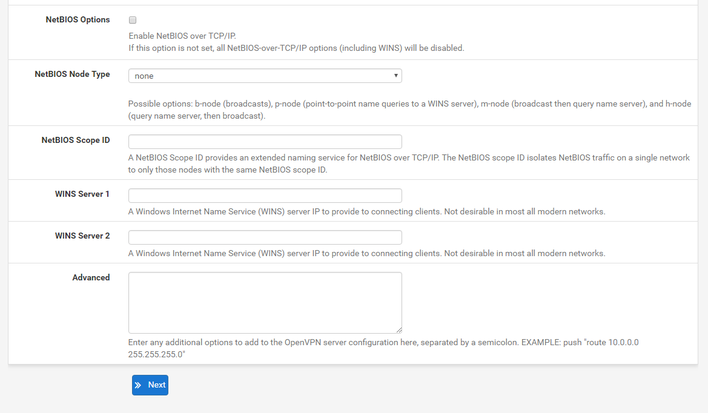Click the 'If this option is not set' note
The height and width of the screenshot is (413, 708).
[x=296, y=48]
